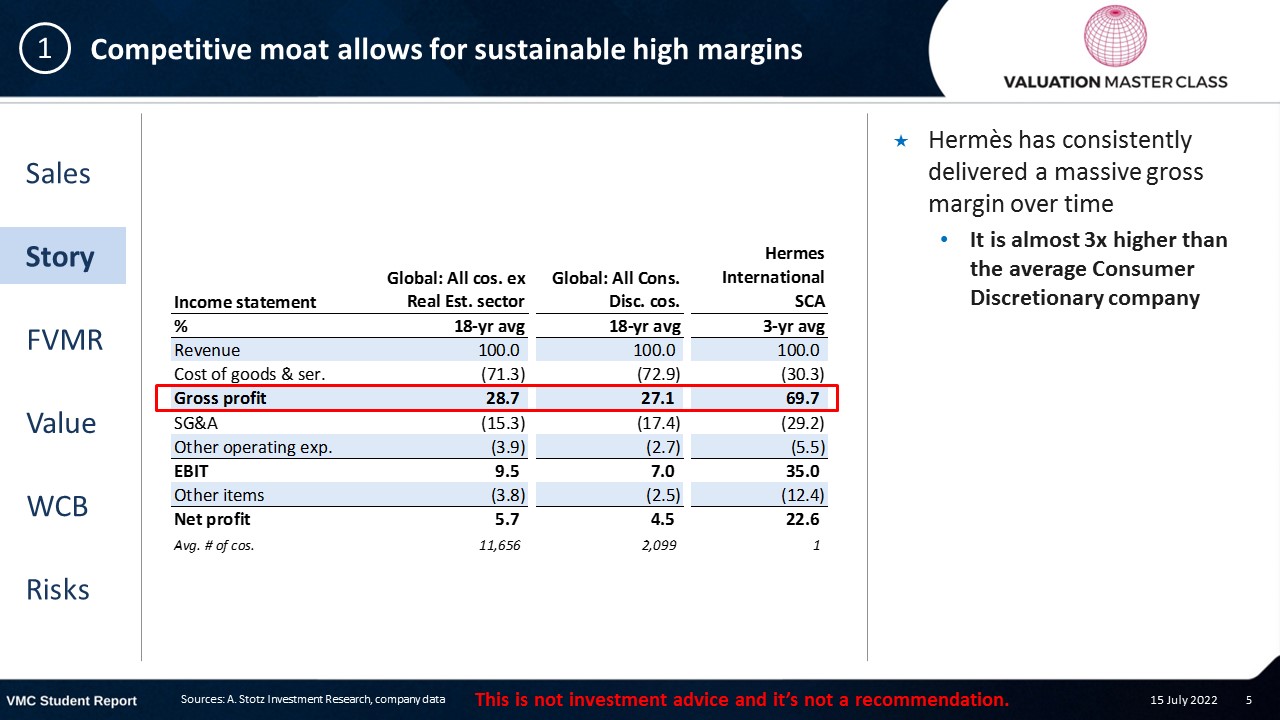Click the slide page number 5

(x=1248, y=700)
